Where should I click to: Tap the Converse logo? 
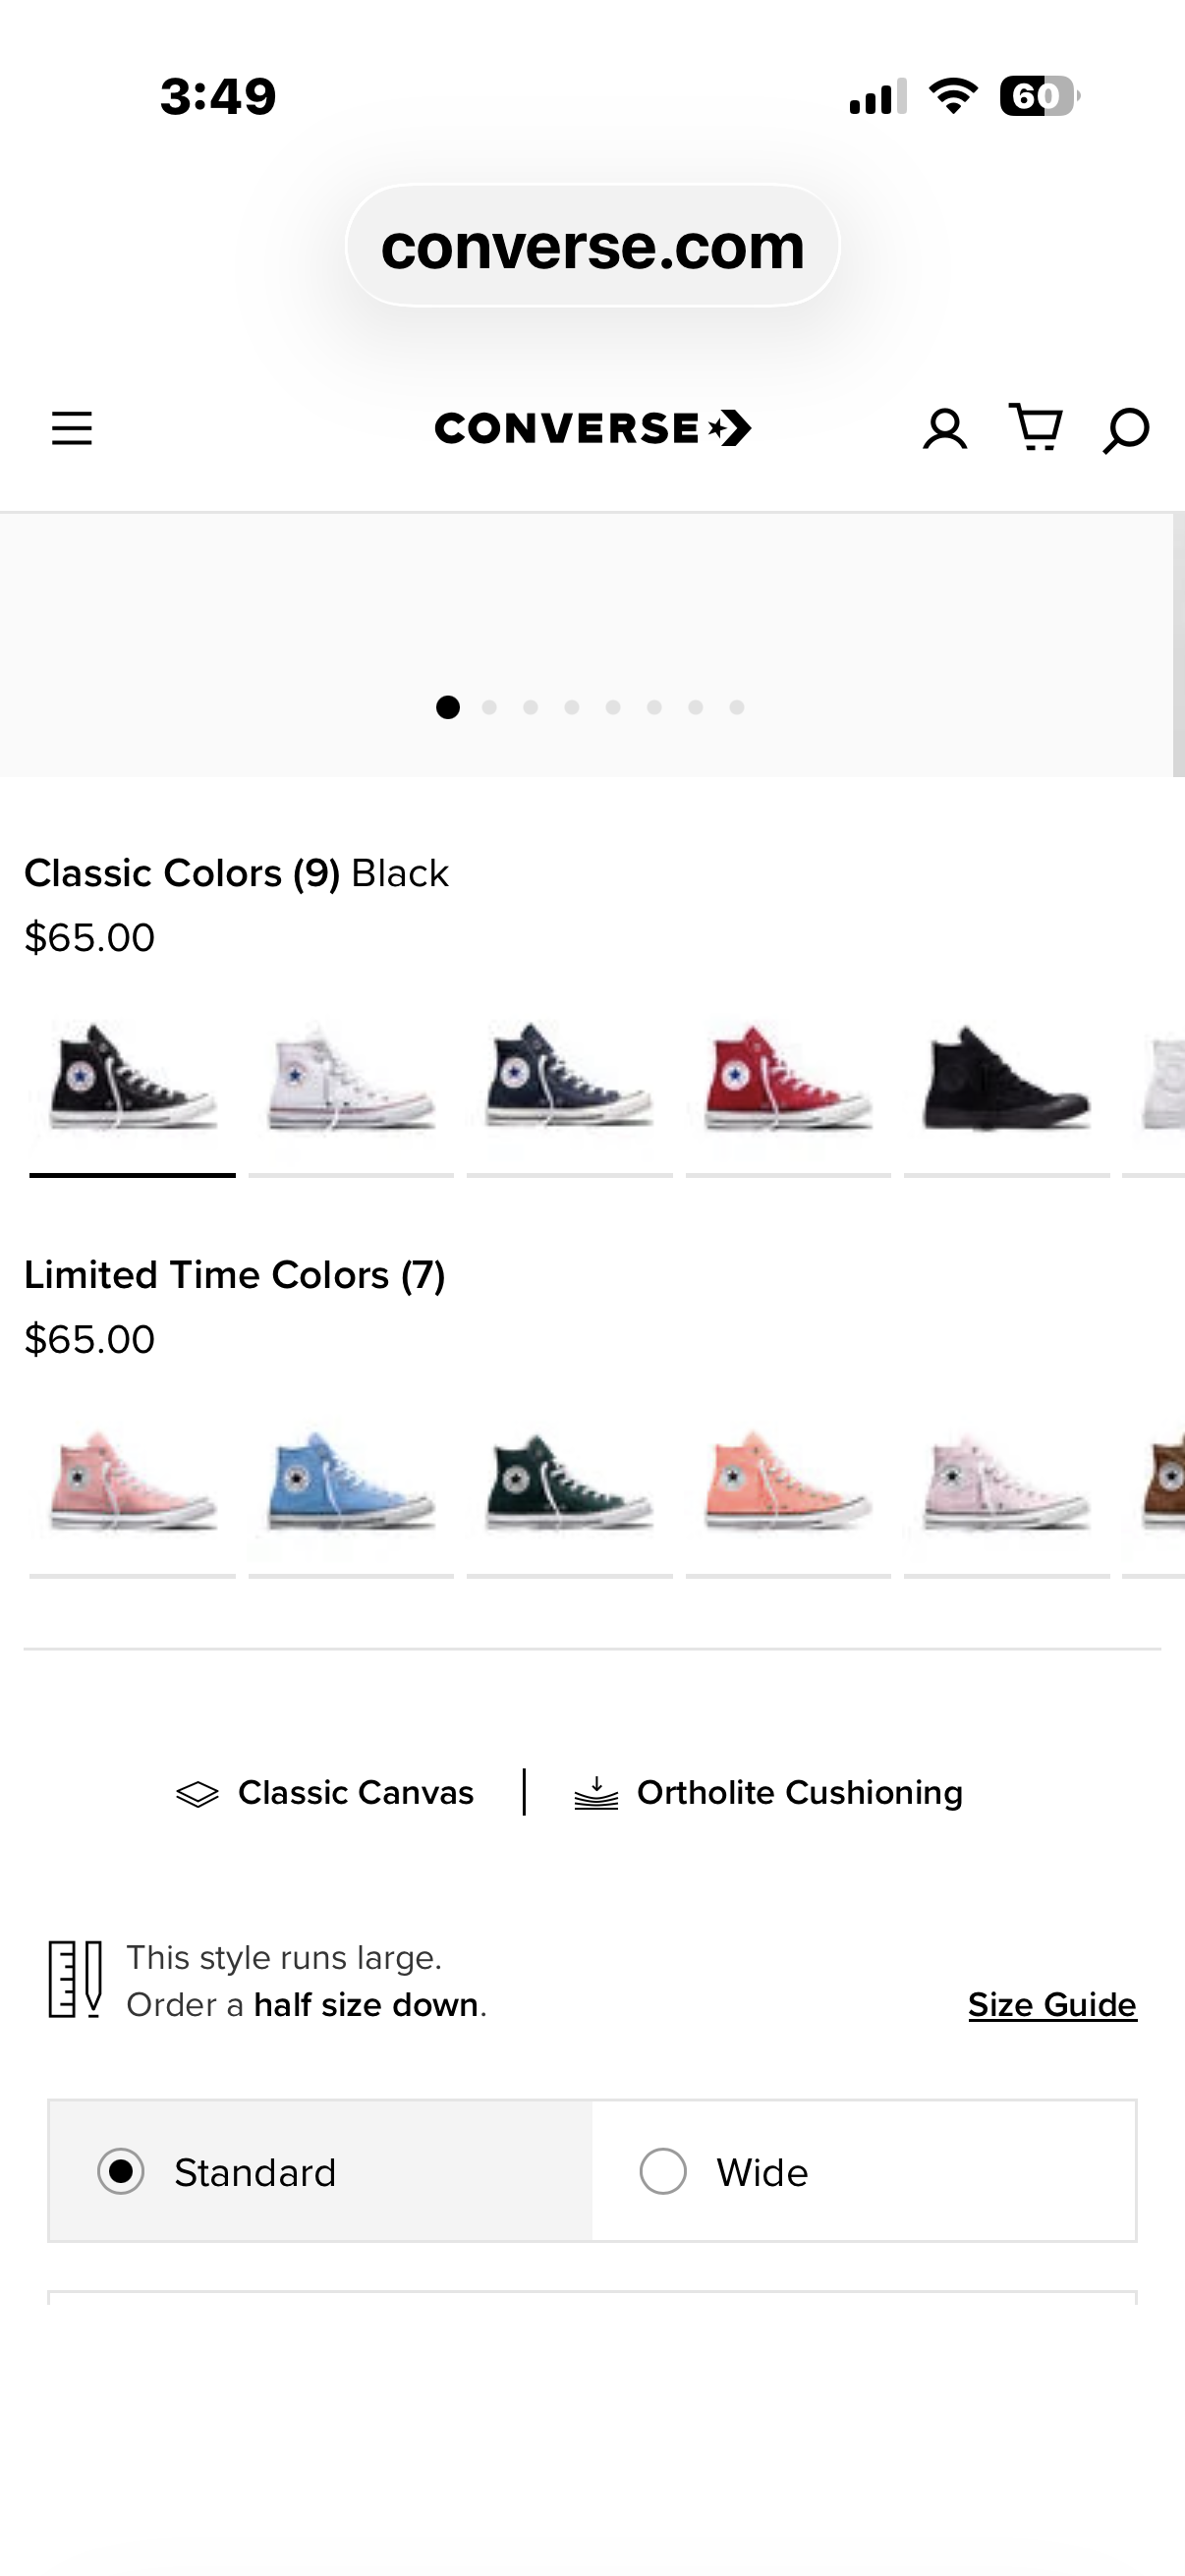tap(593, 428)
